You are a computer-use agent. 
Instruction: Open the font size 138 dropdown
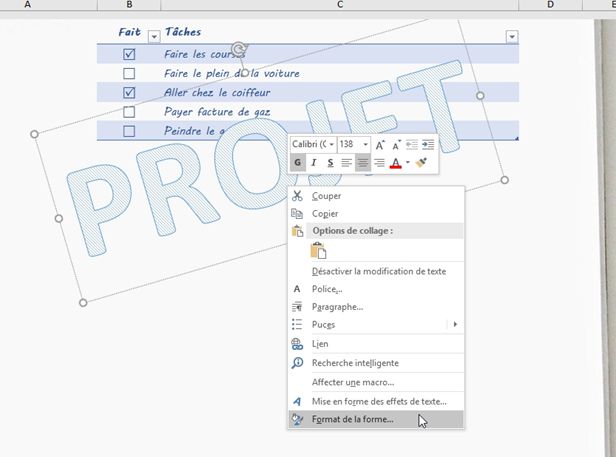365,144
